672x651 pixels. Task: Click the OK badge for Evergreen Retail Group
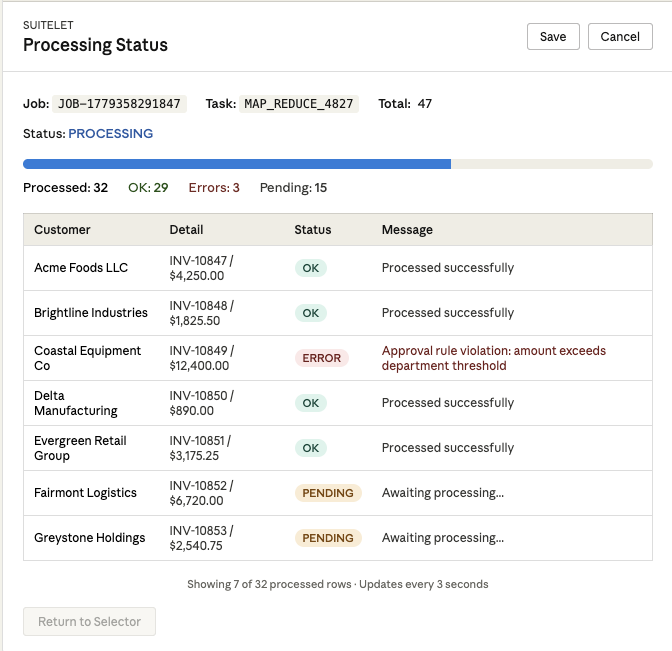311,448
